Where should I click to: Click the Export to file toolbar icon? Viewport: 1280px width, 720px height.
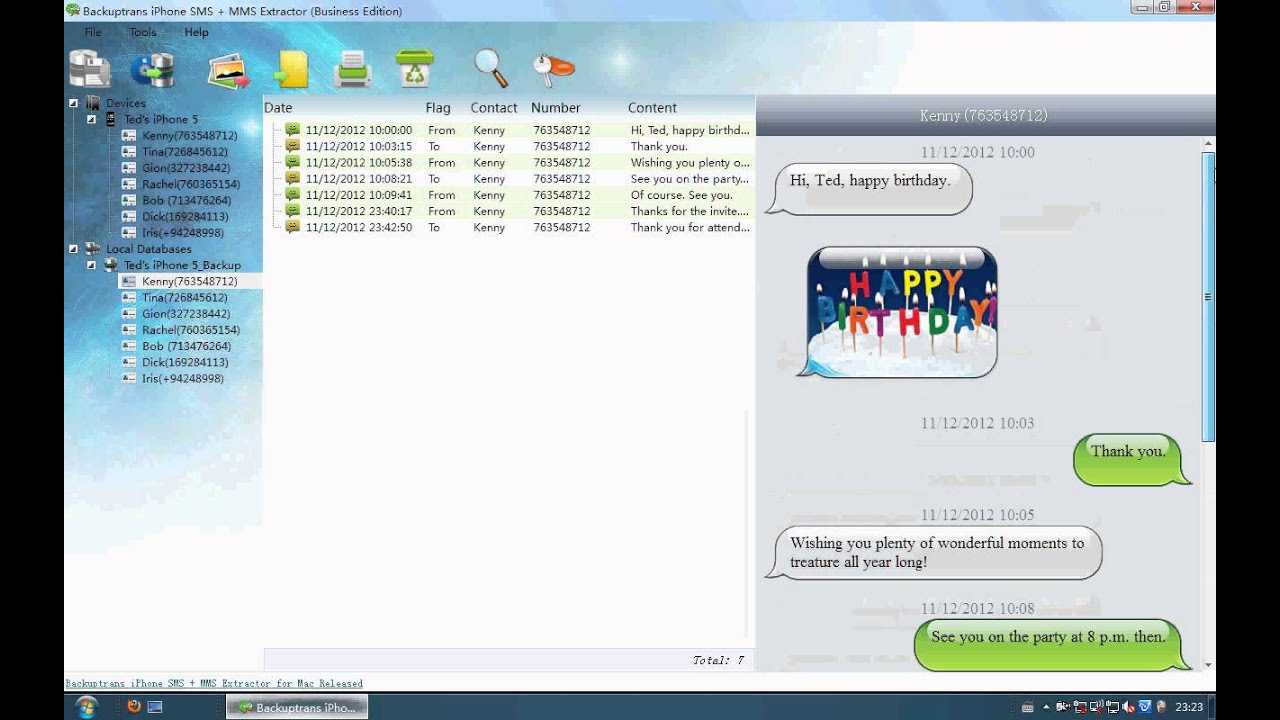point(290,70)
